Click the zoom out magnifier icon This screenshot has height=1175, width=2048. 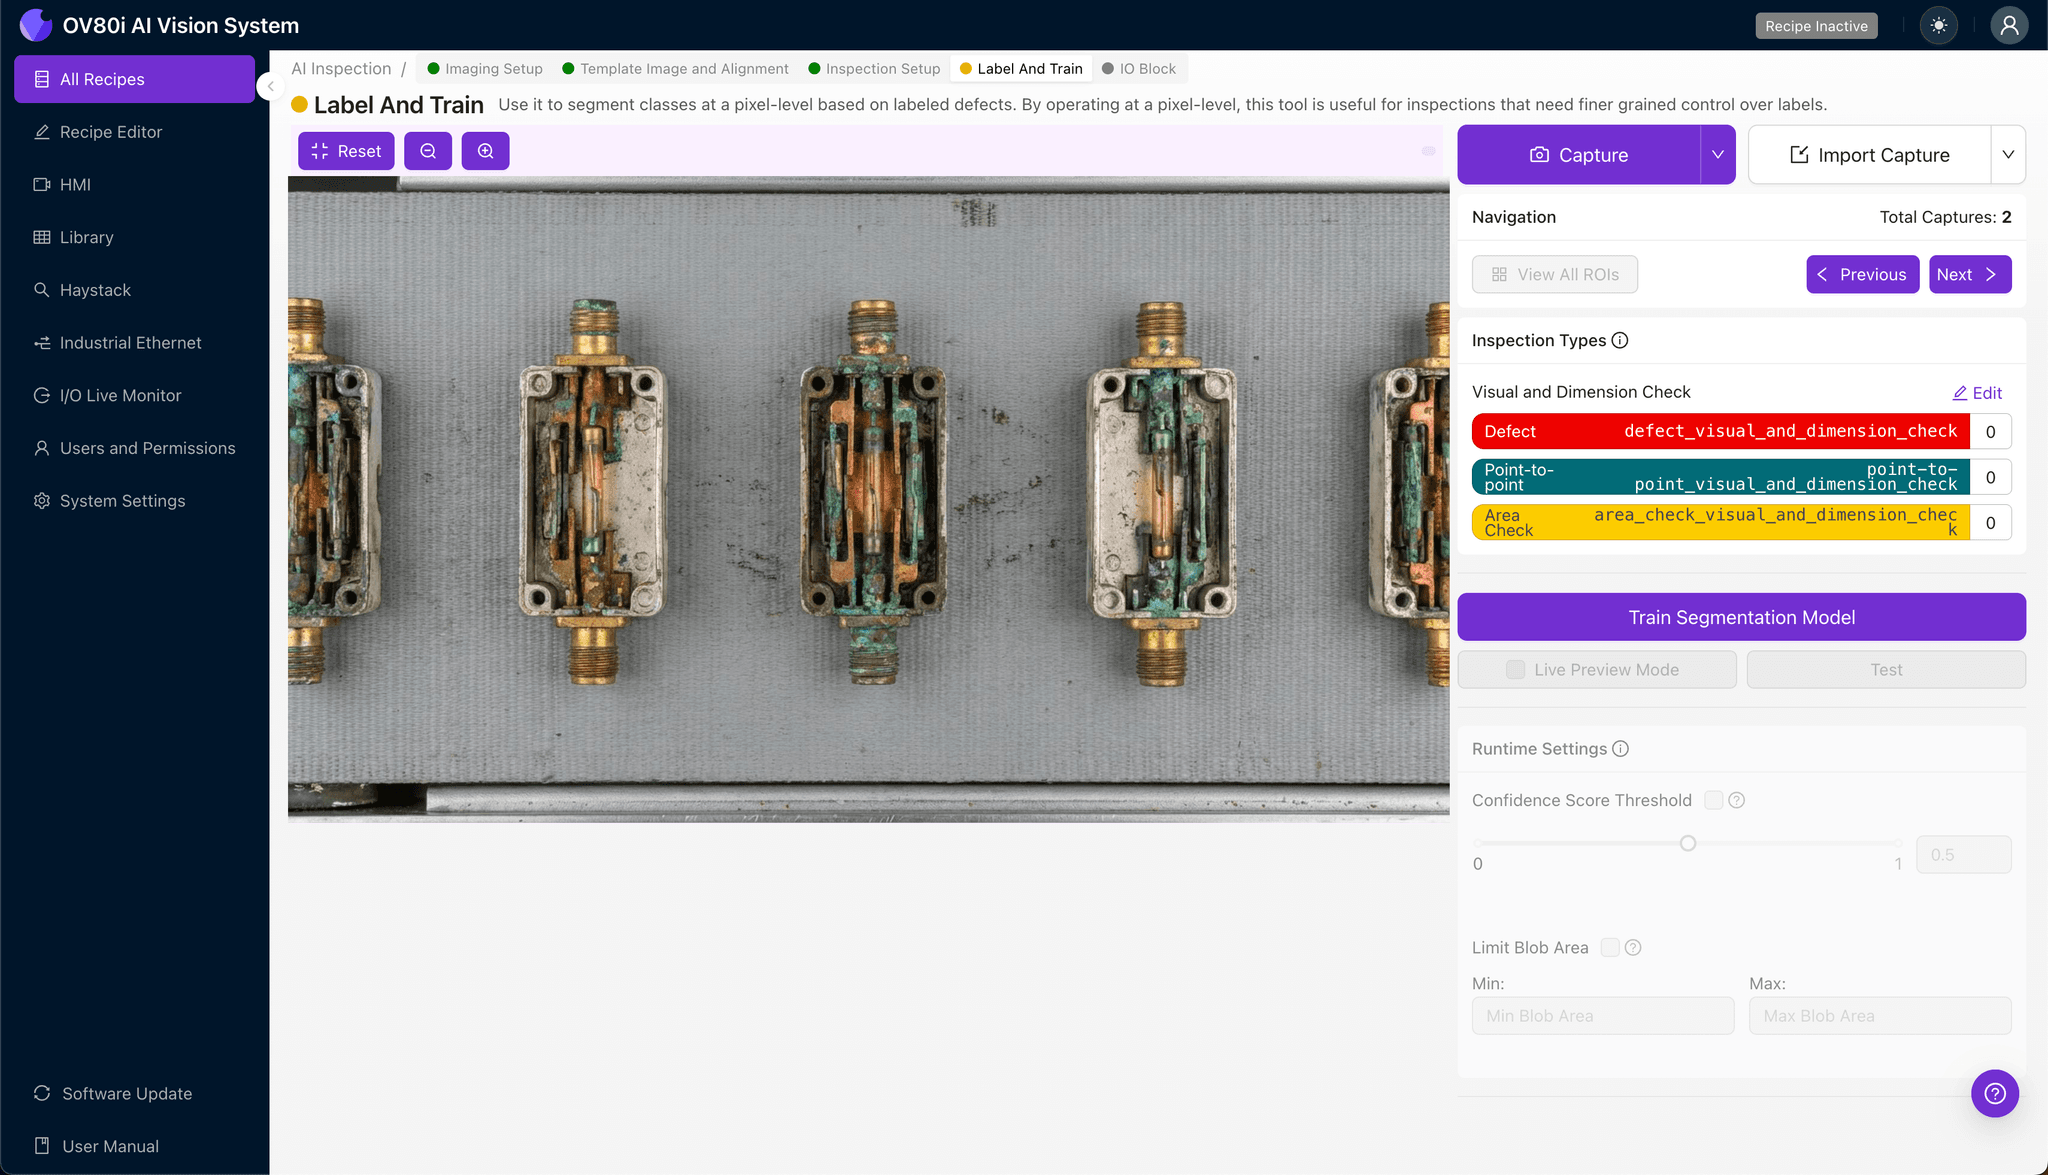tap(428, 151)
